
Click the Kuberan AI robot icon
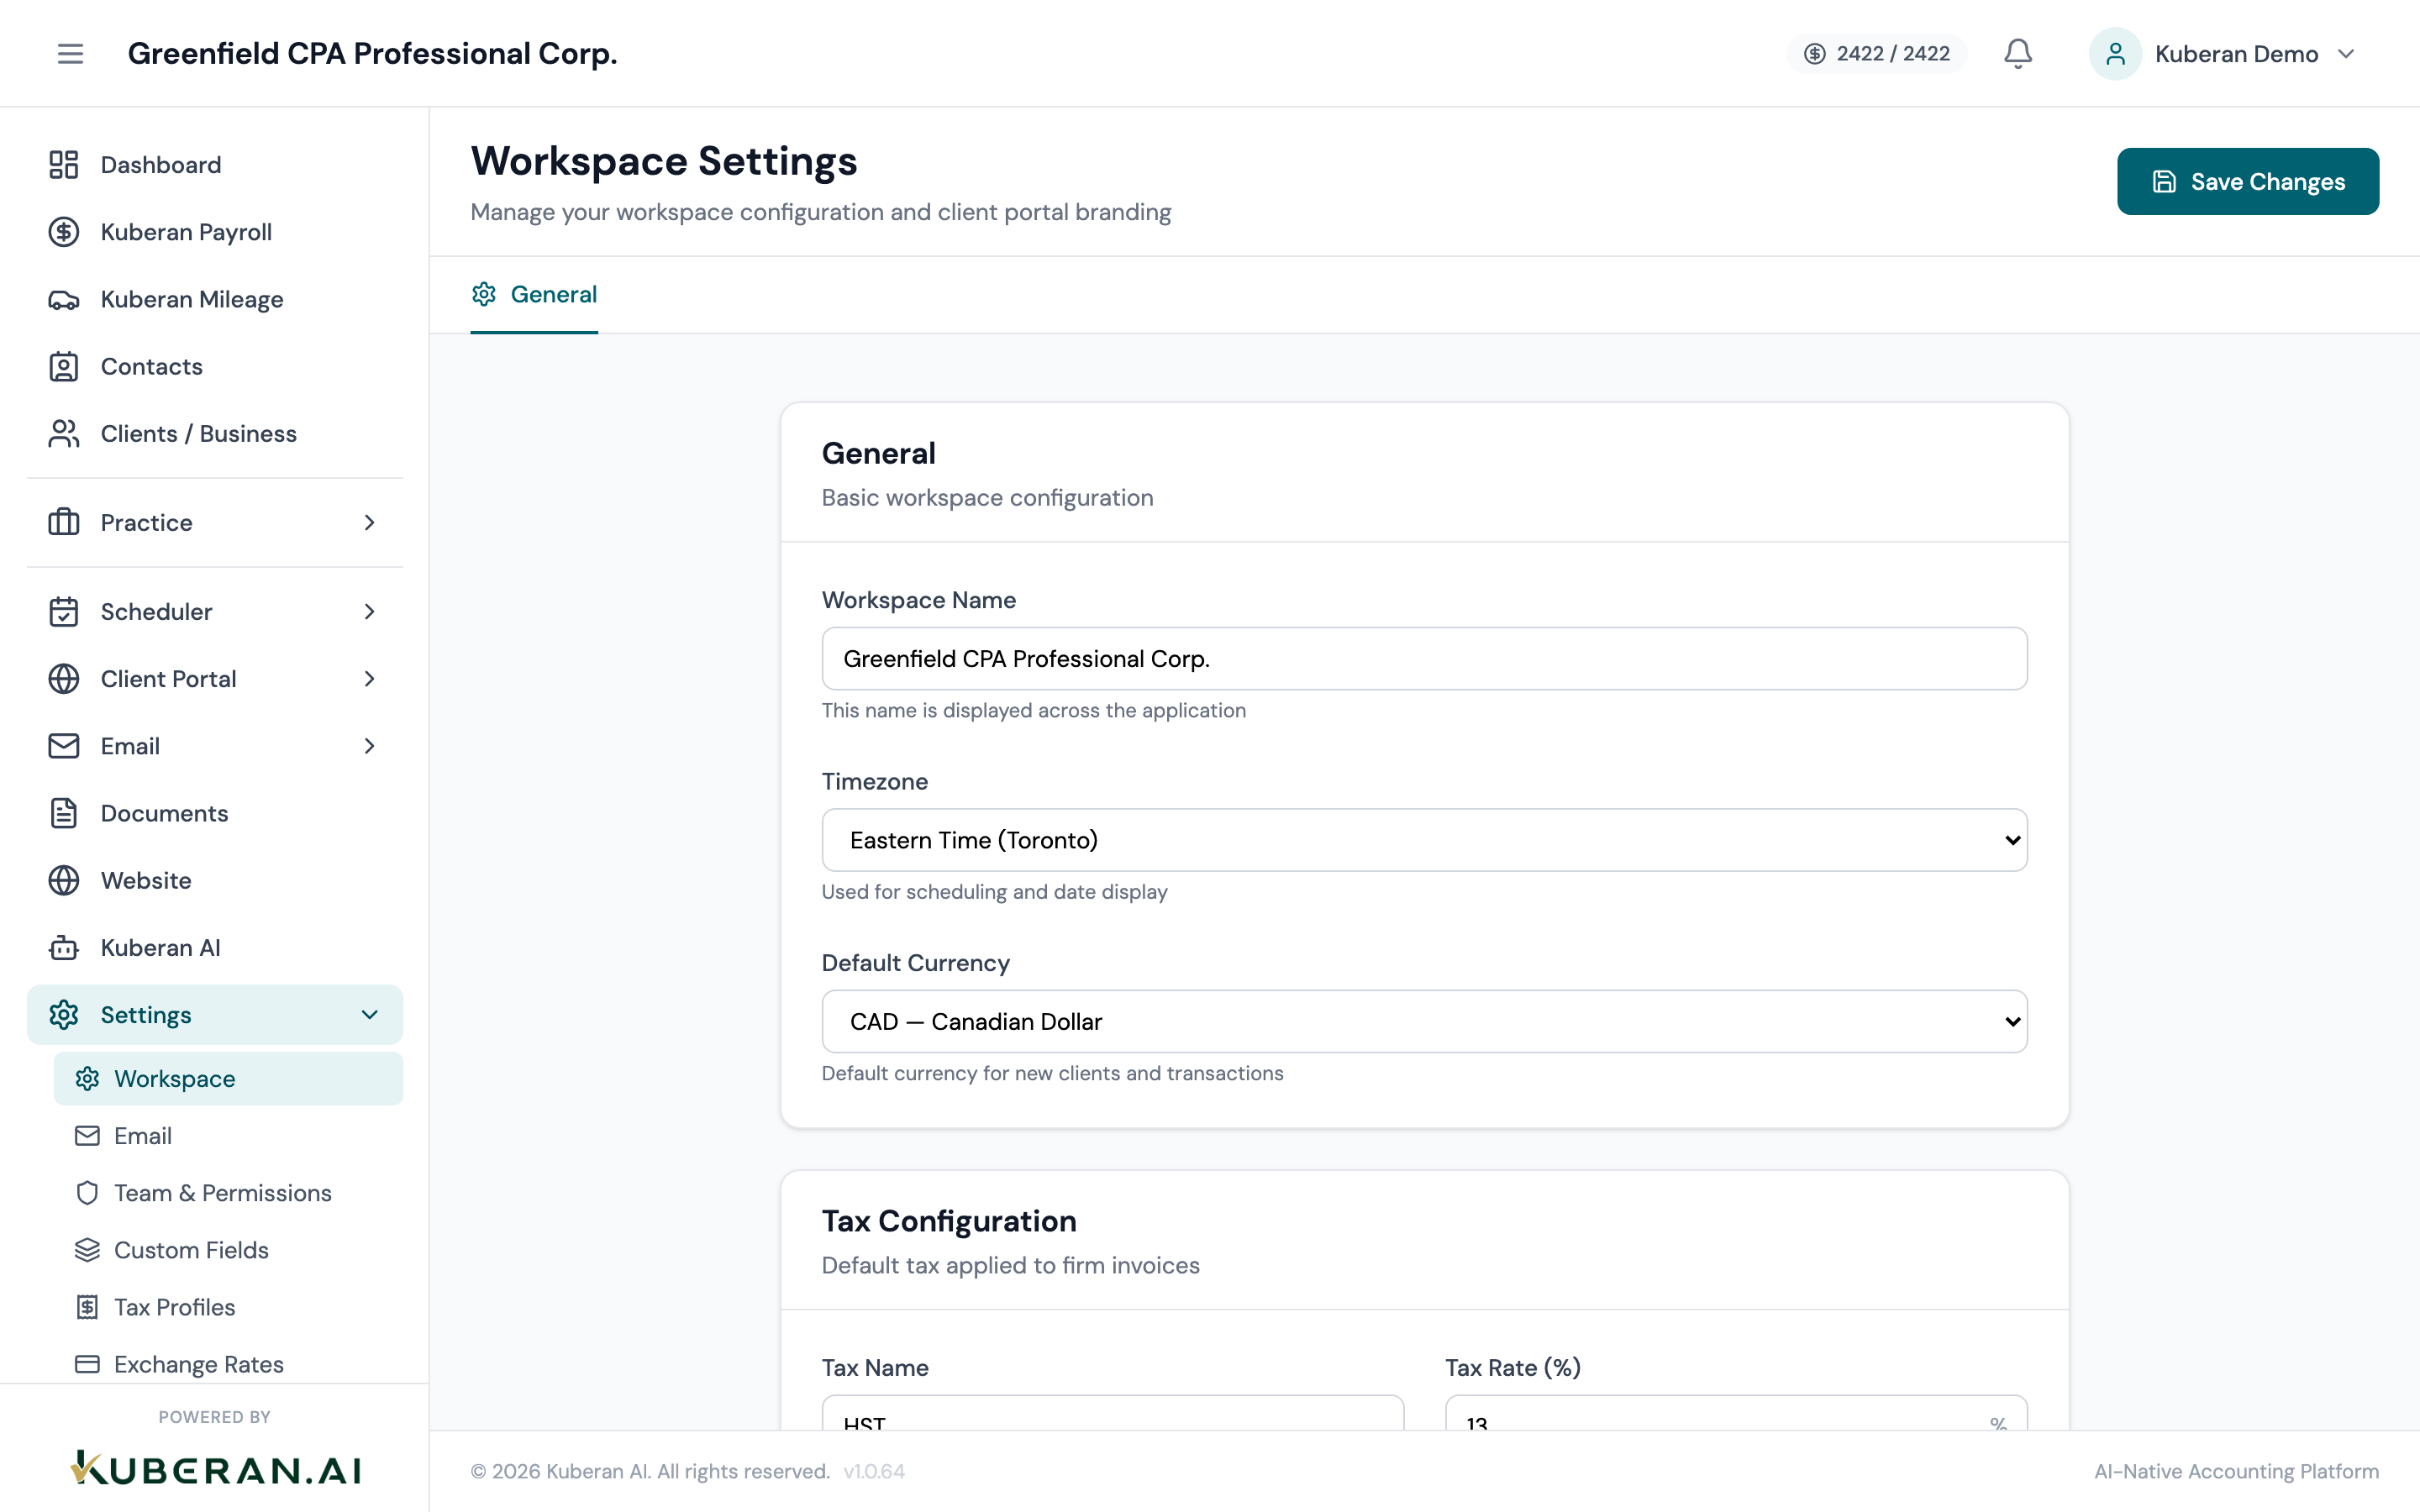tap(64, 947)
